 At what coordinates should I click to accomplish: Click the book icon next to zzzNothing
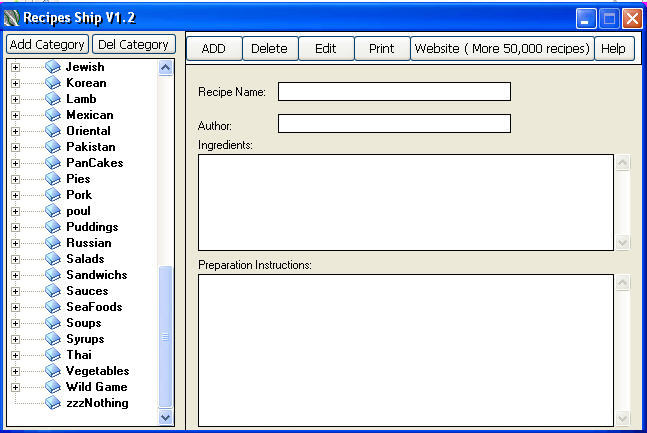coord(53,403)
